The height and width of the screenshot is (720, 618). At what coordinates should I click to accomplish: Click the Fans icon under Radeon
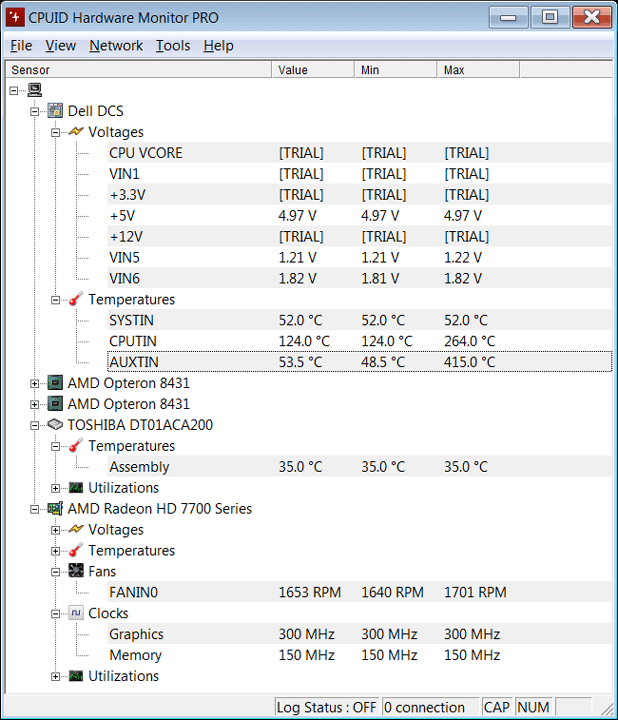click(76, 572)
